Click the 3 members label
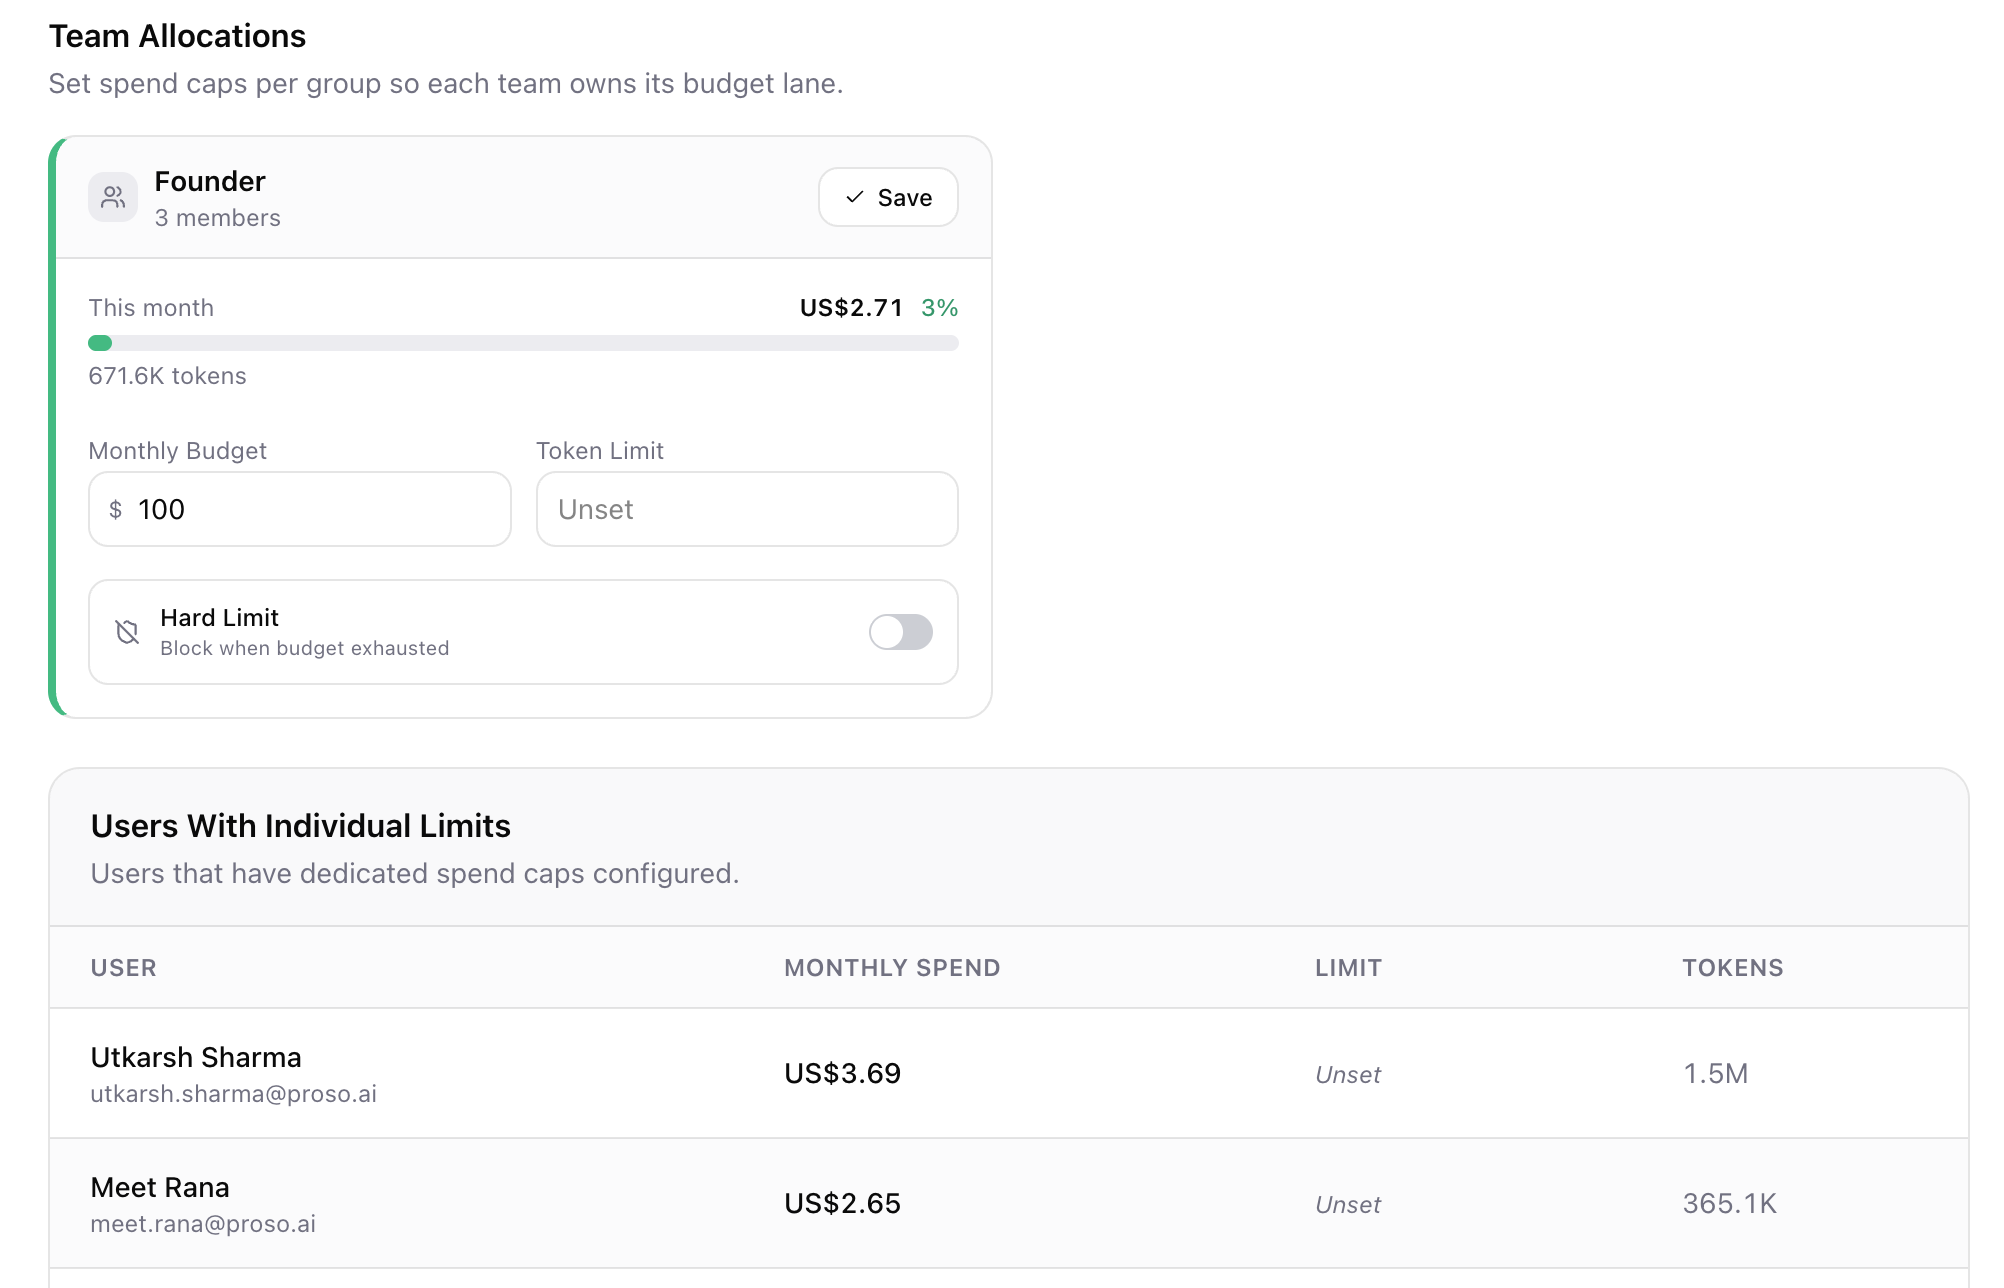 click(218, 218)
